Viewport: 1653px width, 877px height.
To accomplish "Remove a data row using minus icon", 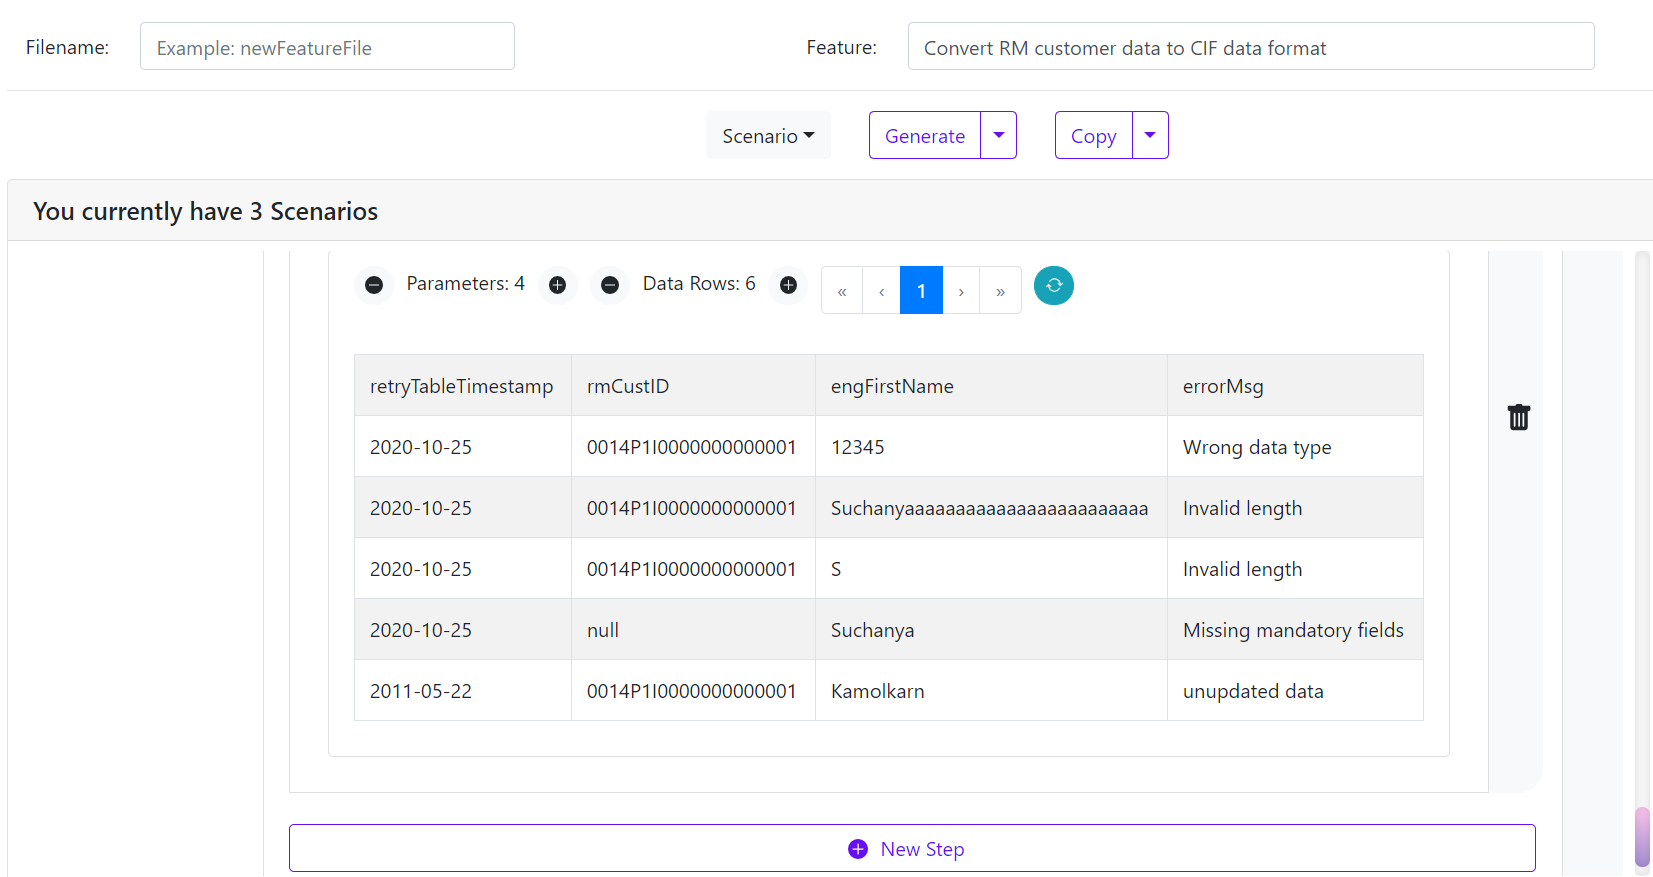I will 610,285.
